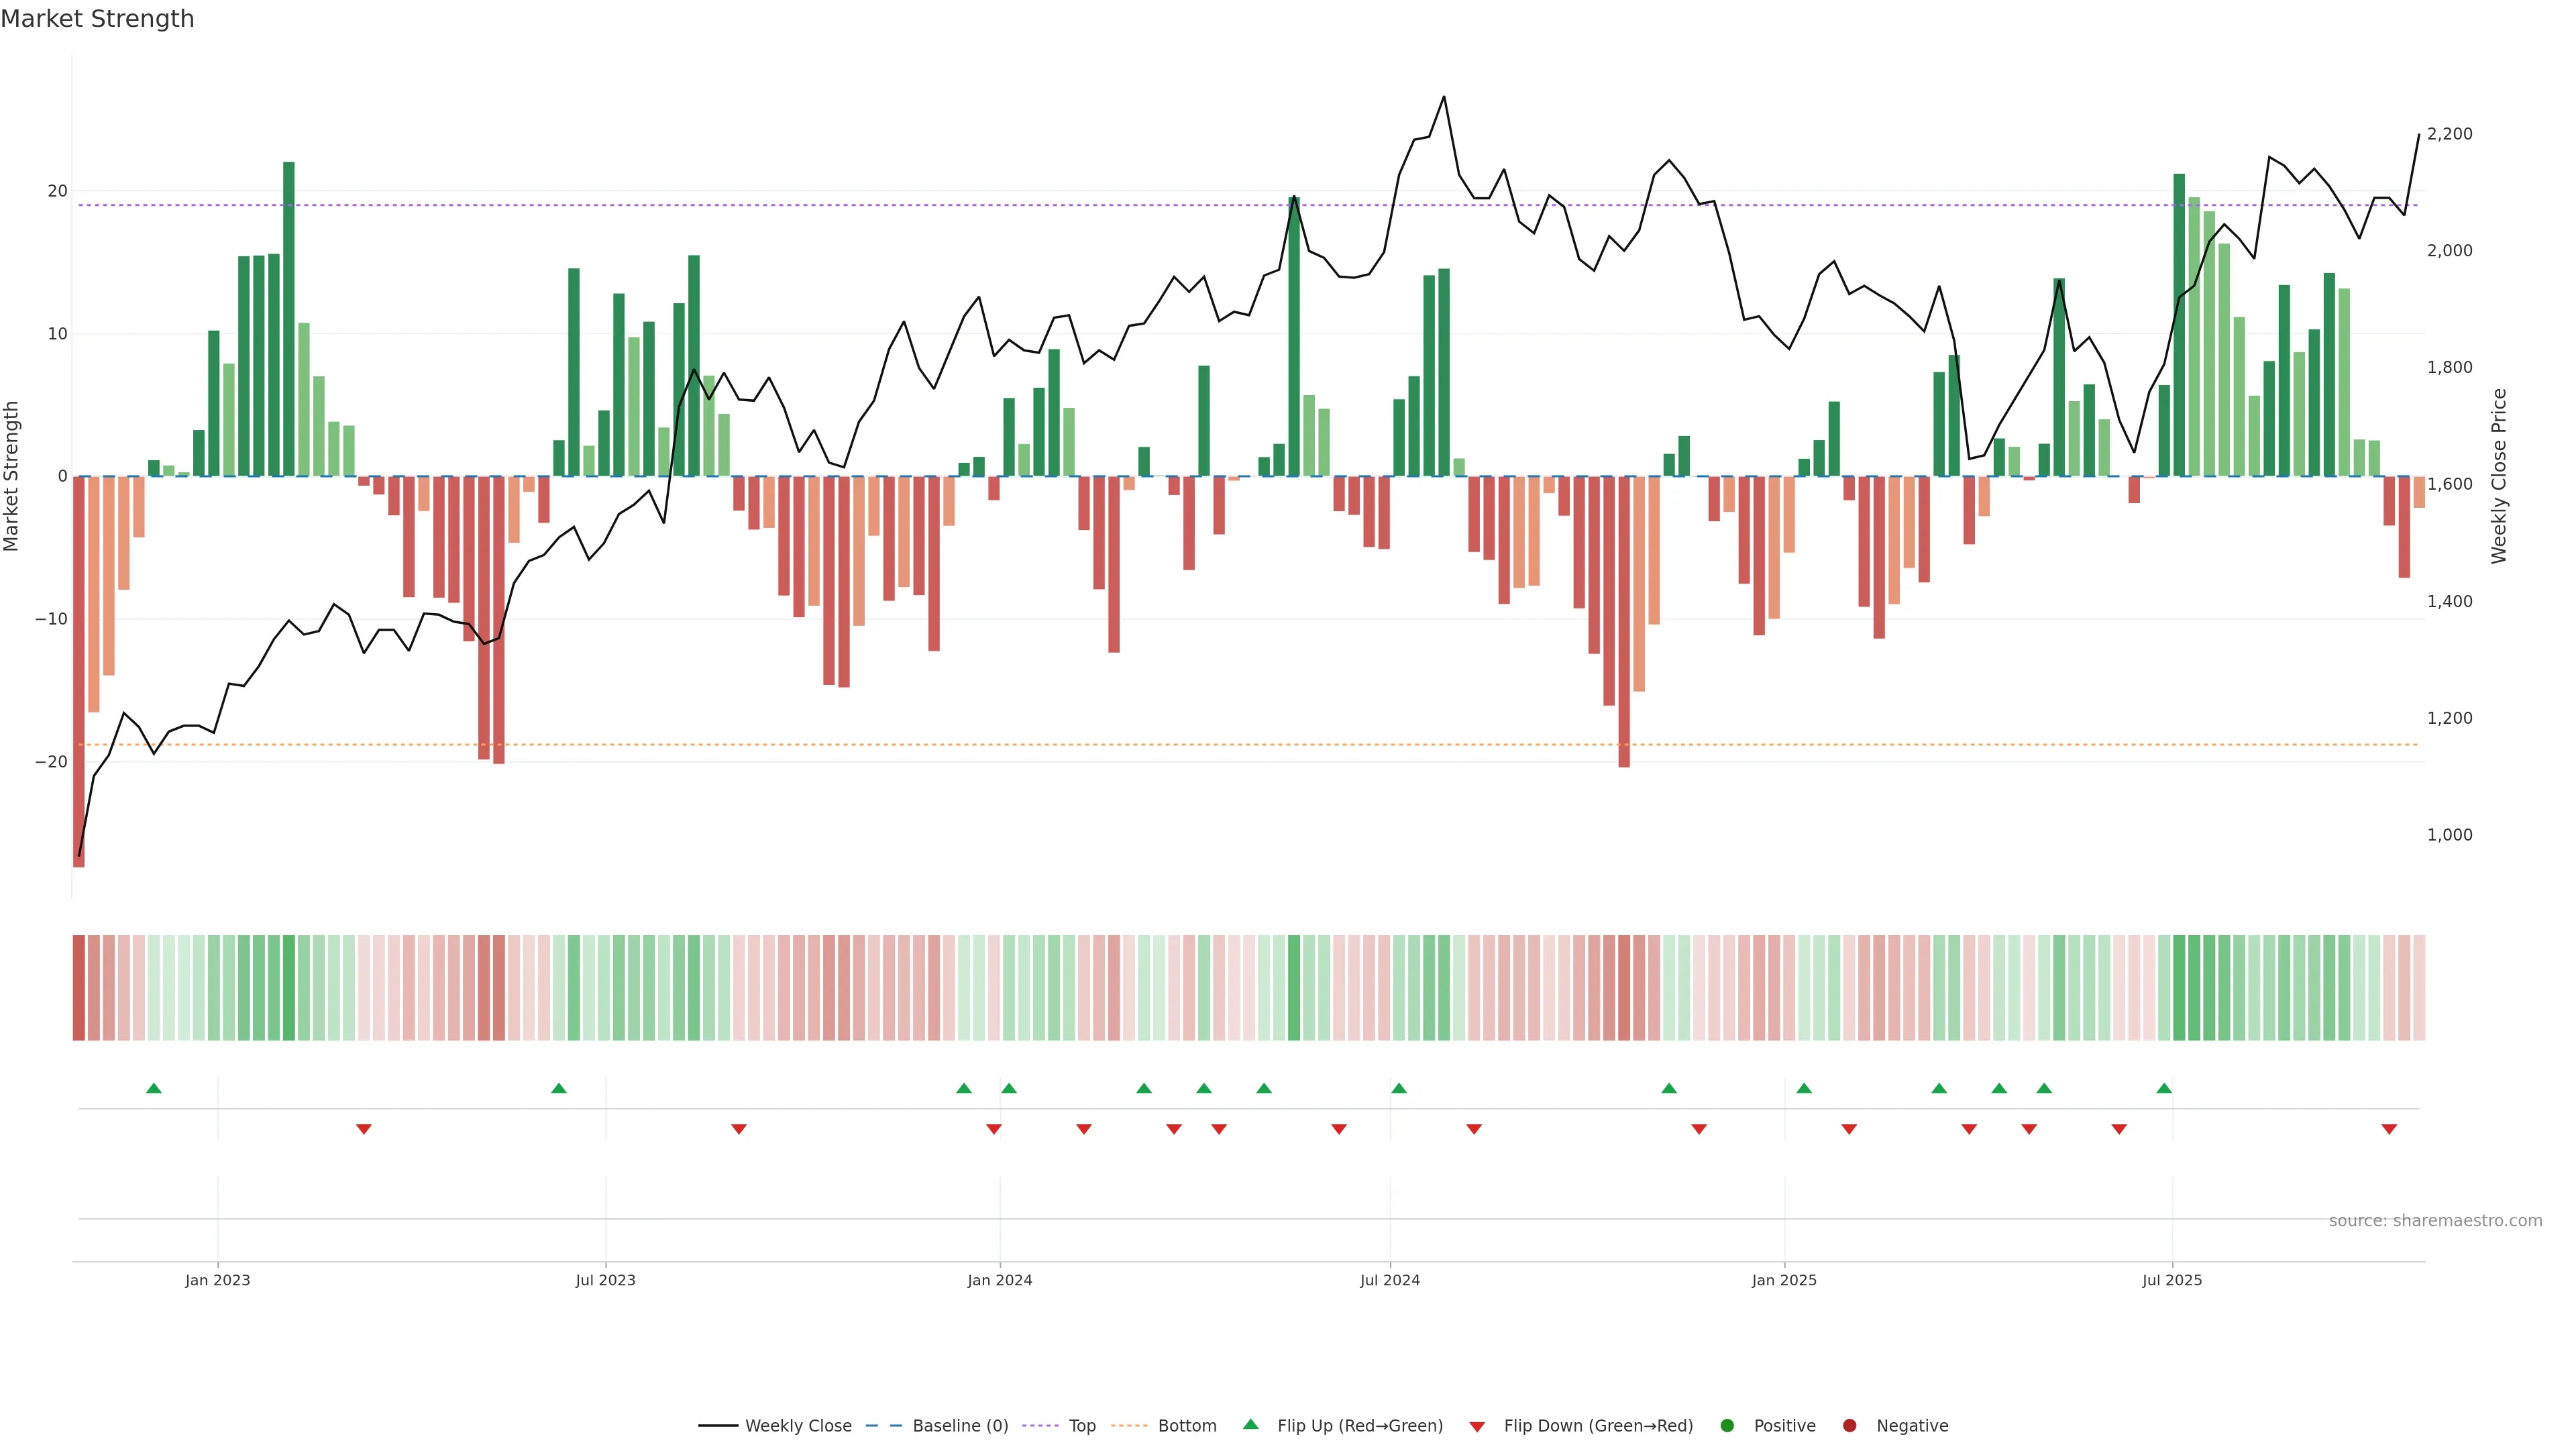The image size is (2576, 1449).
Task: Click the first dark red heat strip cell
Action: tap(79, 988)
